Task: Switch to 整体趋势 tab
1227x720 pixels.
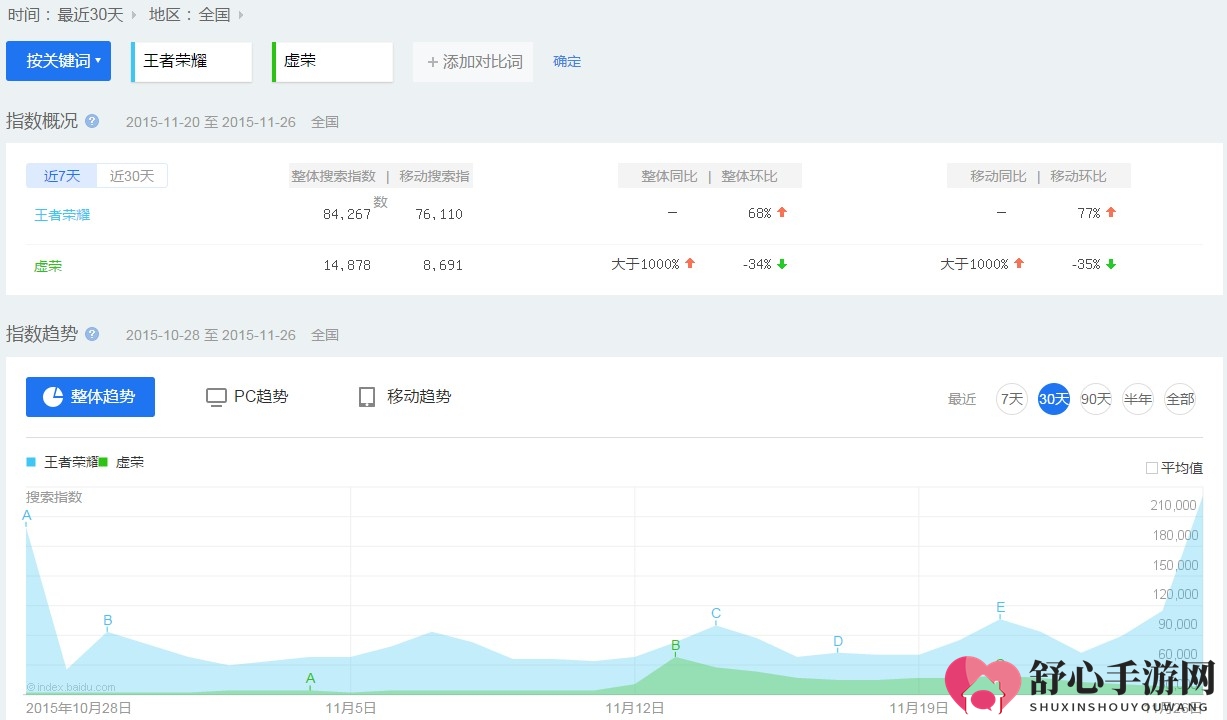Action: 90,397
